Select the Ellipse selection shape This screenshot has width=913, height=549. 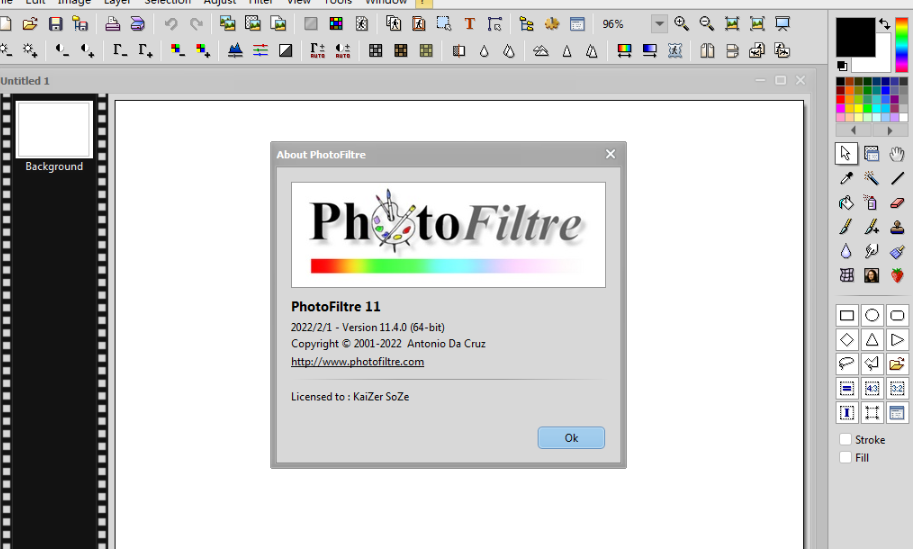click(x=872, y=316)
